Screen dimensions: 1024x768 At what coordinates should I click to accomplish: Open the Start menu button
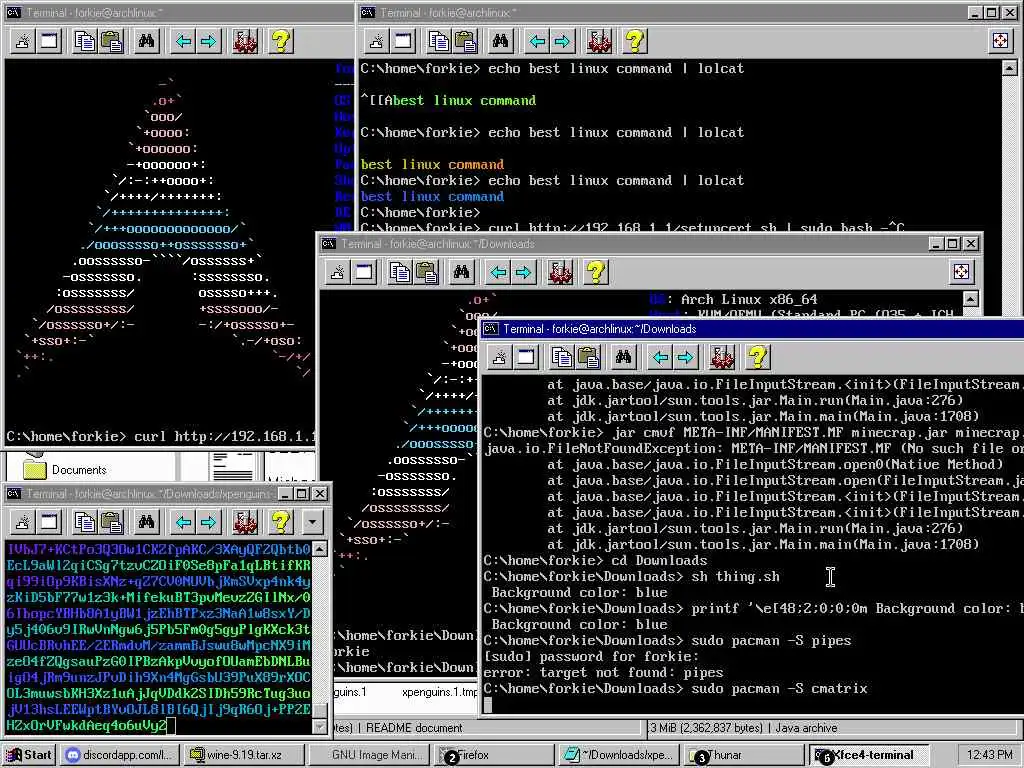coord(28,755)
